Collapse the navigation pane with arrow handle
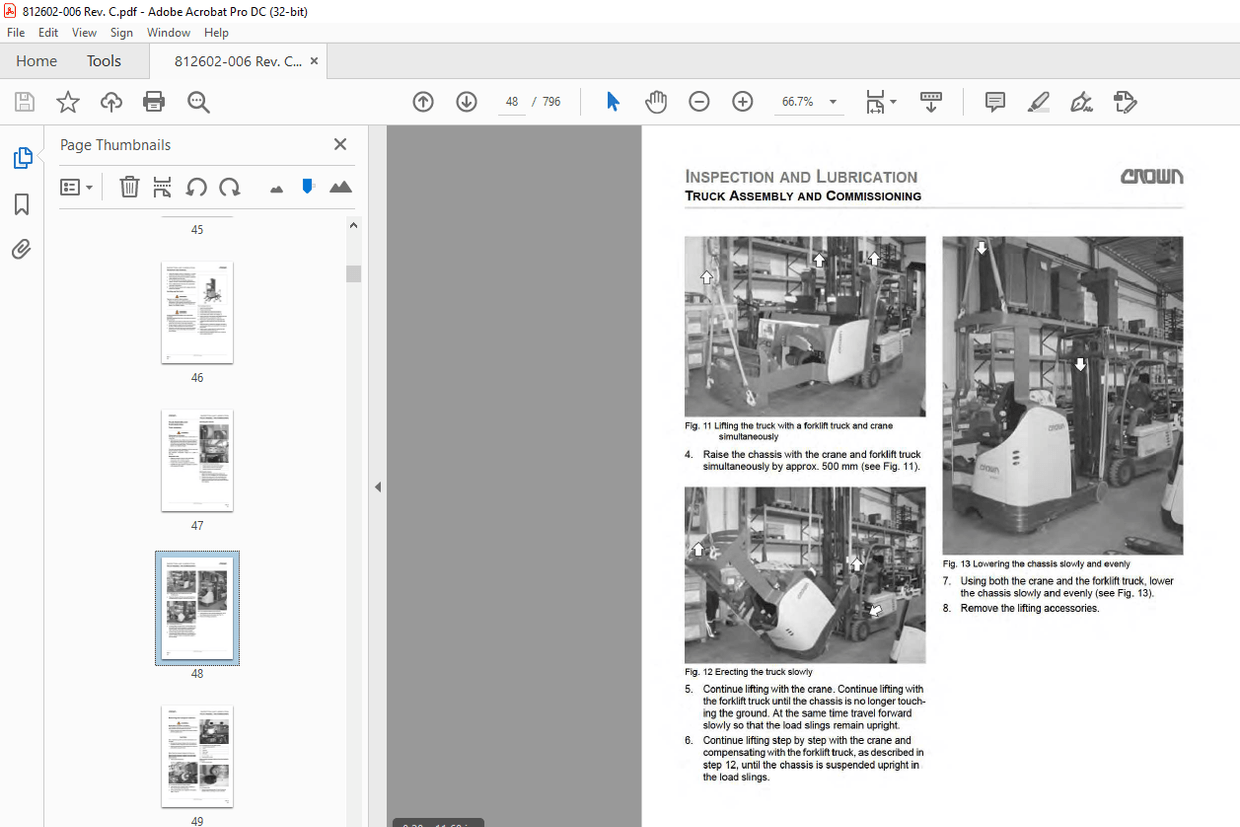The height and width of the screenshot is (827, 1240). 378,487
